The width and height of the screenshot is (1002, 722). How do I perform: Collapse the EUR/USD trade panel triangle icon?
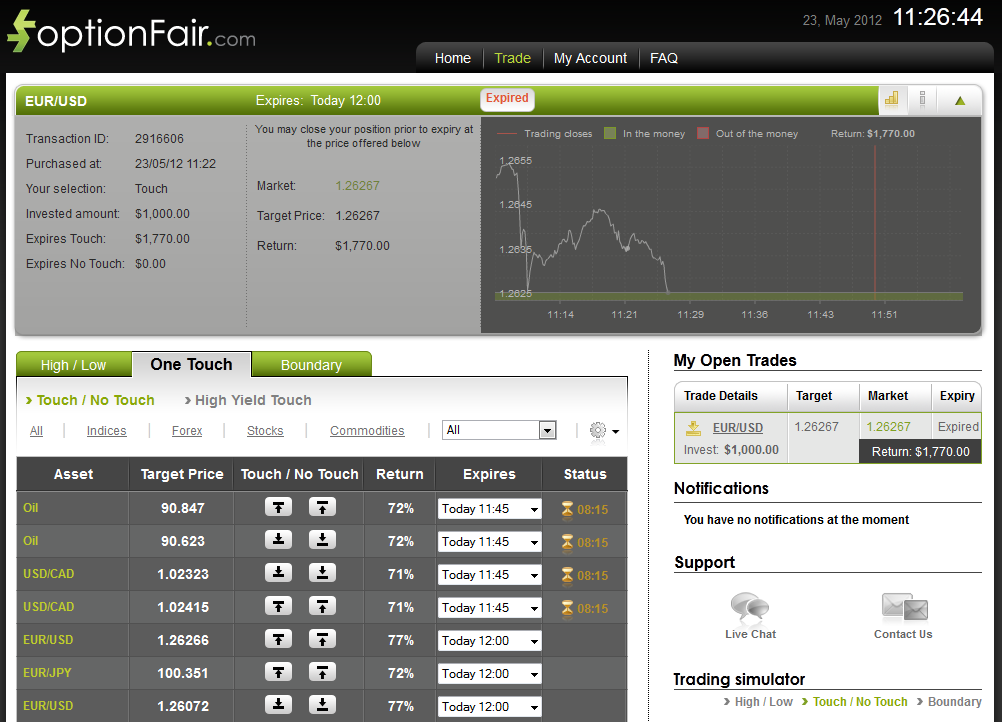coord(957,100)
